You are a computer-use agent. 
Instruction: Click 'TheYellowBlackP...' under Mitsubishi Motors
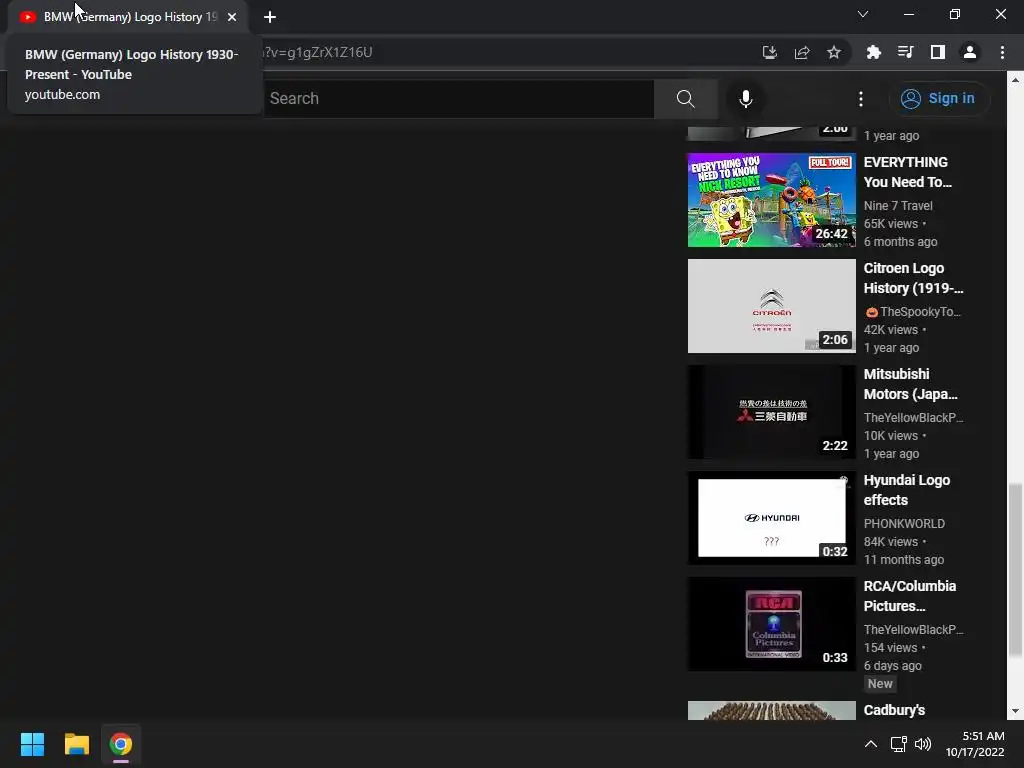913,417
